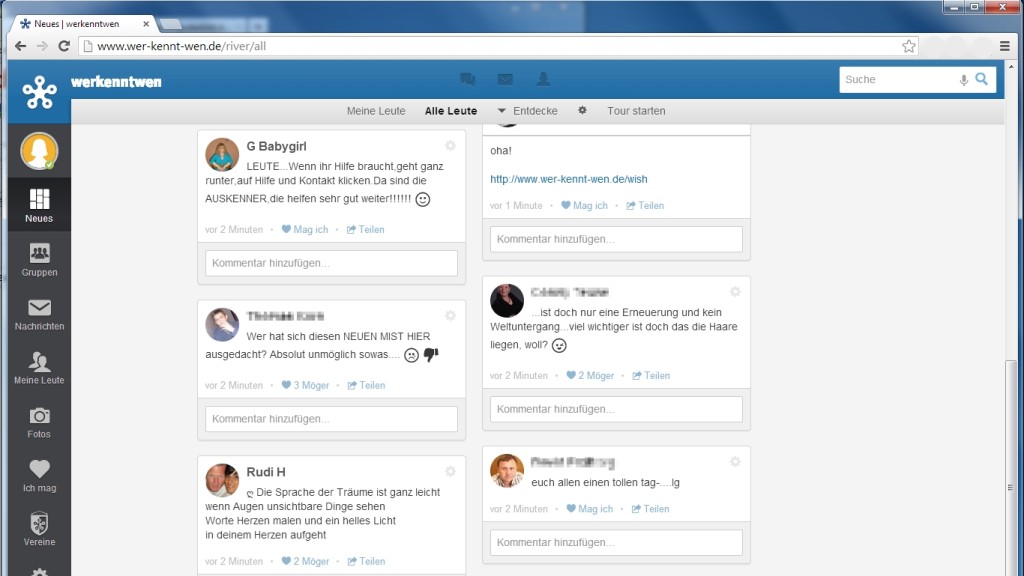Open Rudi H profile name link

tap(266, 472)
